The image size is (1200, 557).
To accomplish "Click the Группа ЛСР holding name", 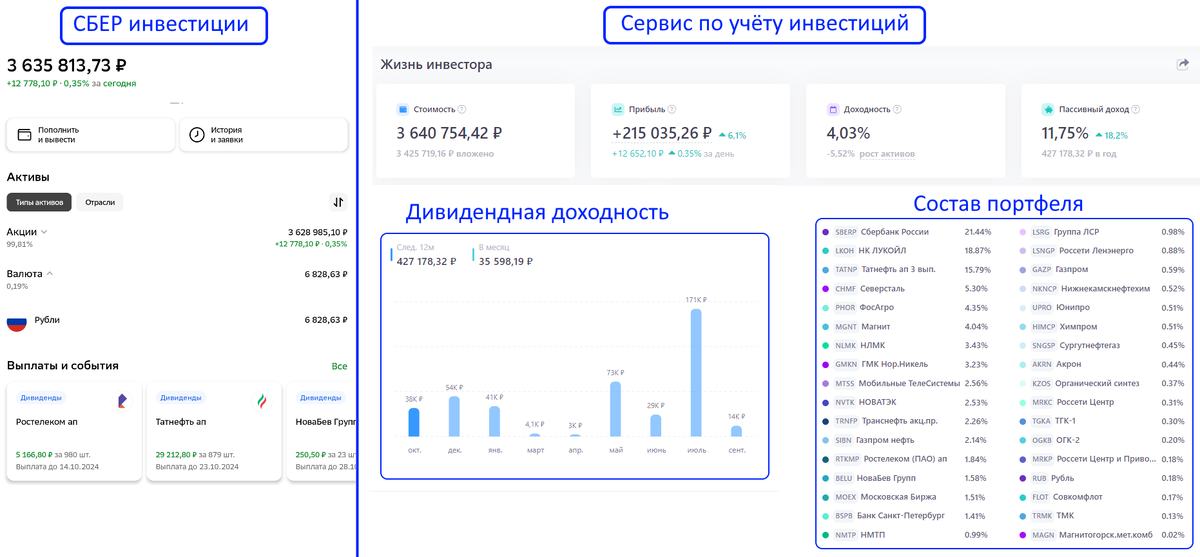I will (x=1076, y=232).
